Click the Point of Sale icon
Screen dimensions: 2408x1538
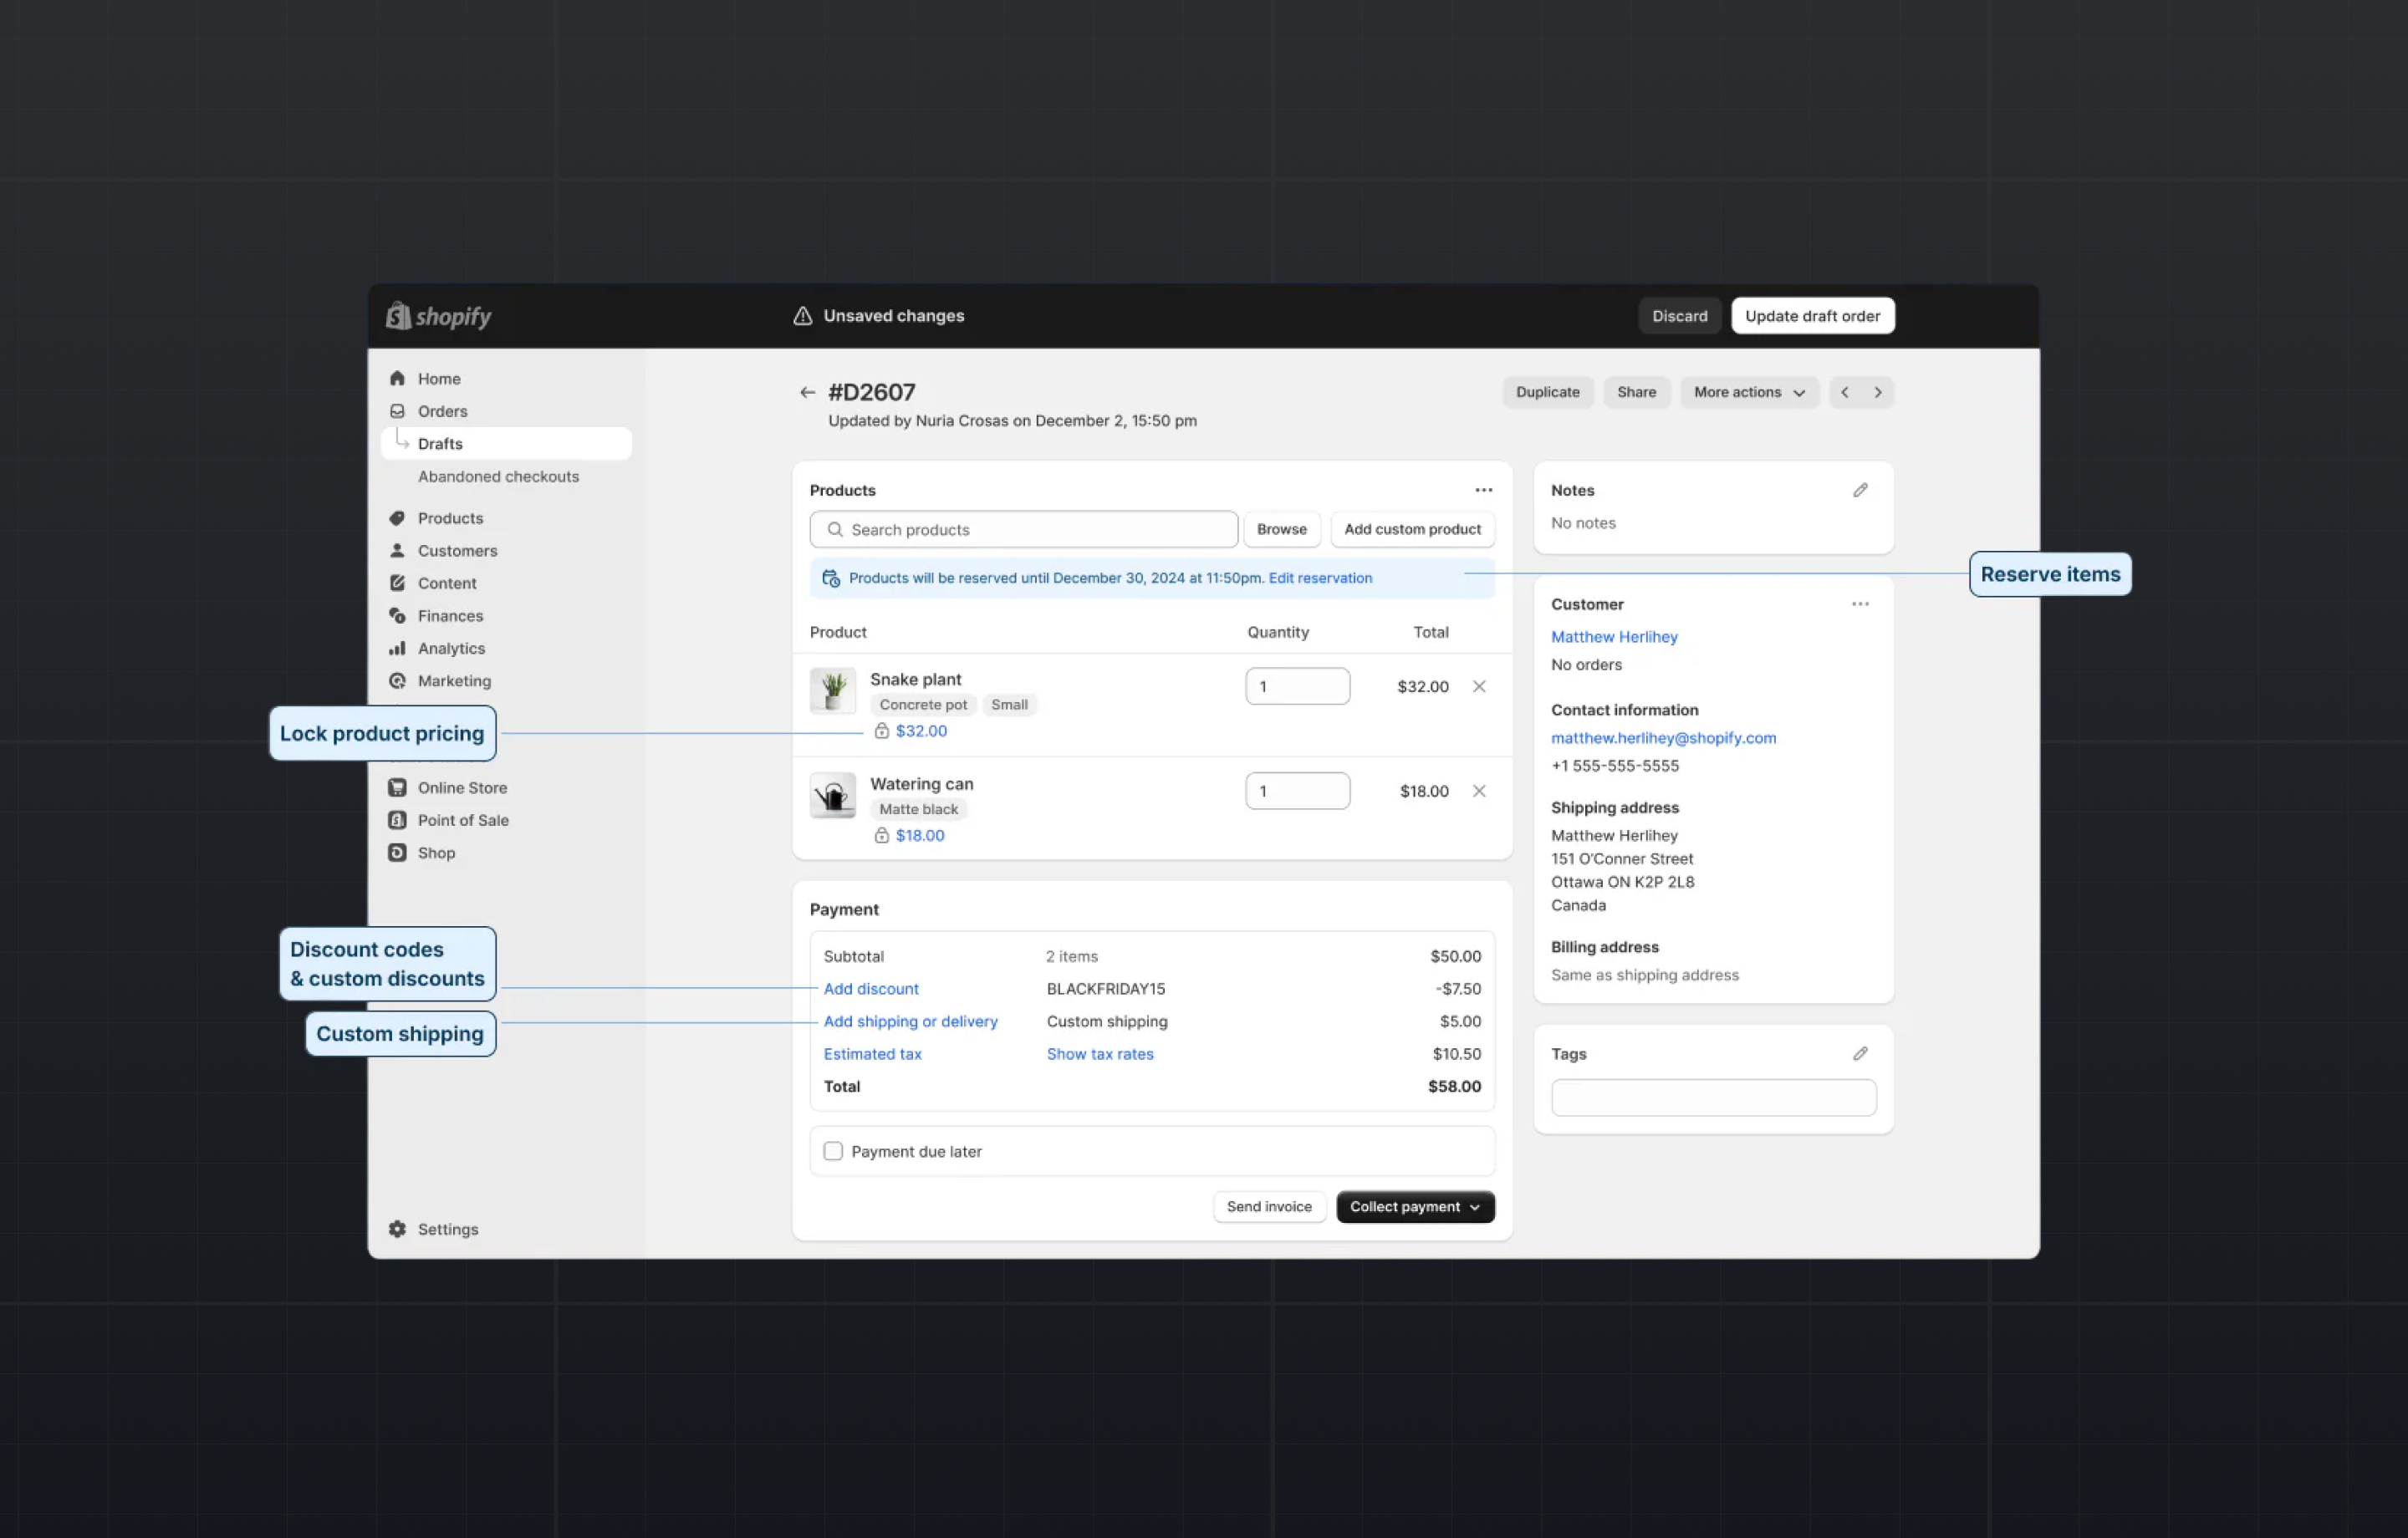coord(397,820)
